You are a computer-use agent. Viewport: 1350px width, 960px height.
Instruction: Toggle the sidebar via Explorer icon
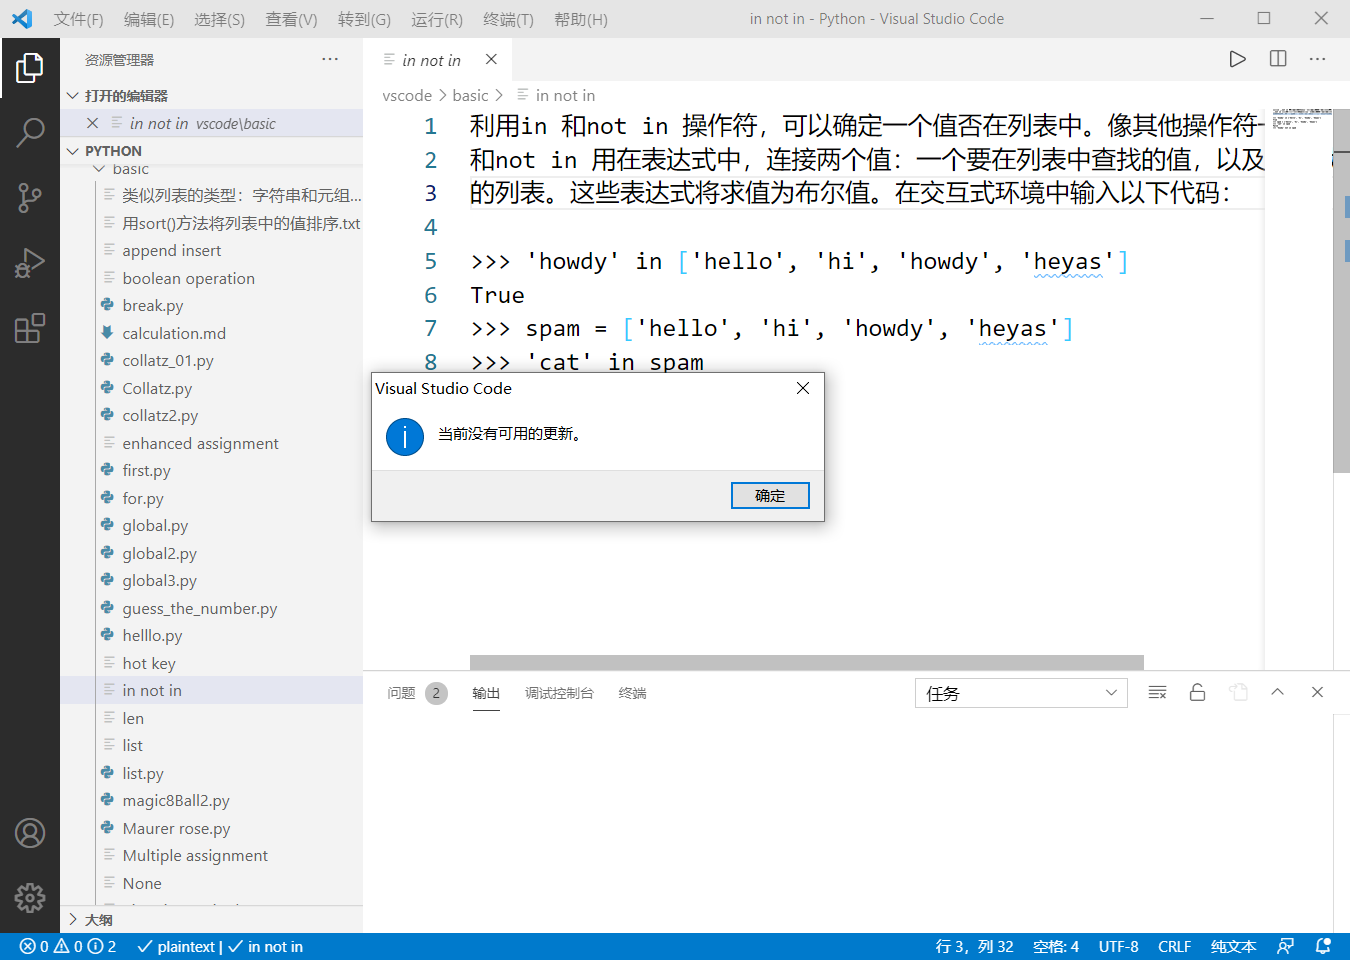tap(30, 68)
